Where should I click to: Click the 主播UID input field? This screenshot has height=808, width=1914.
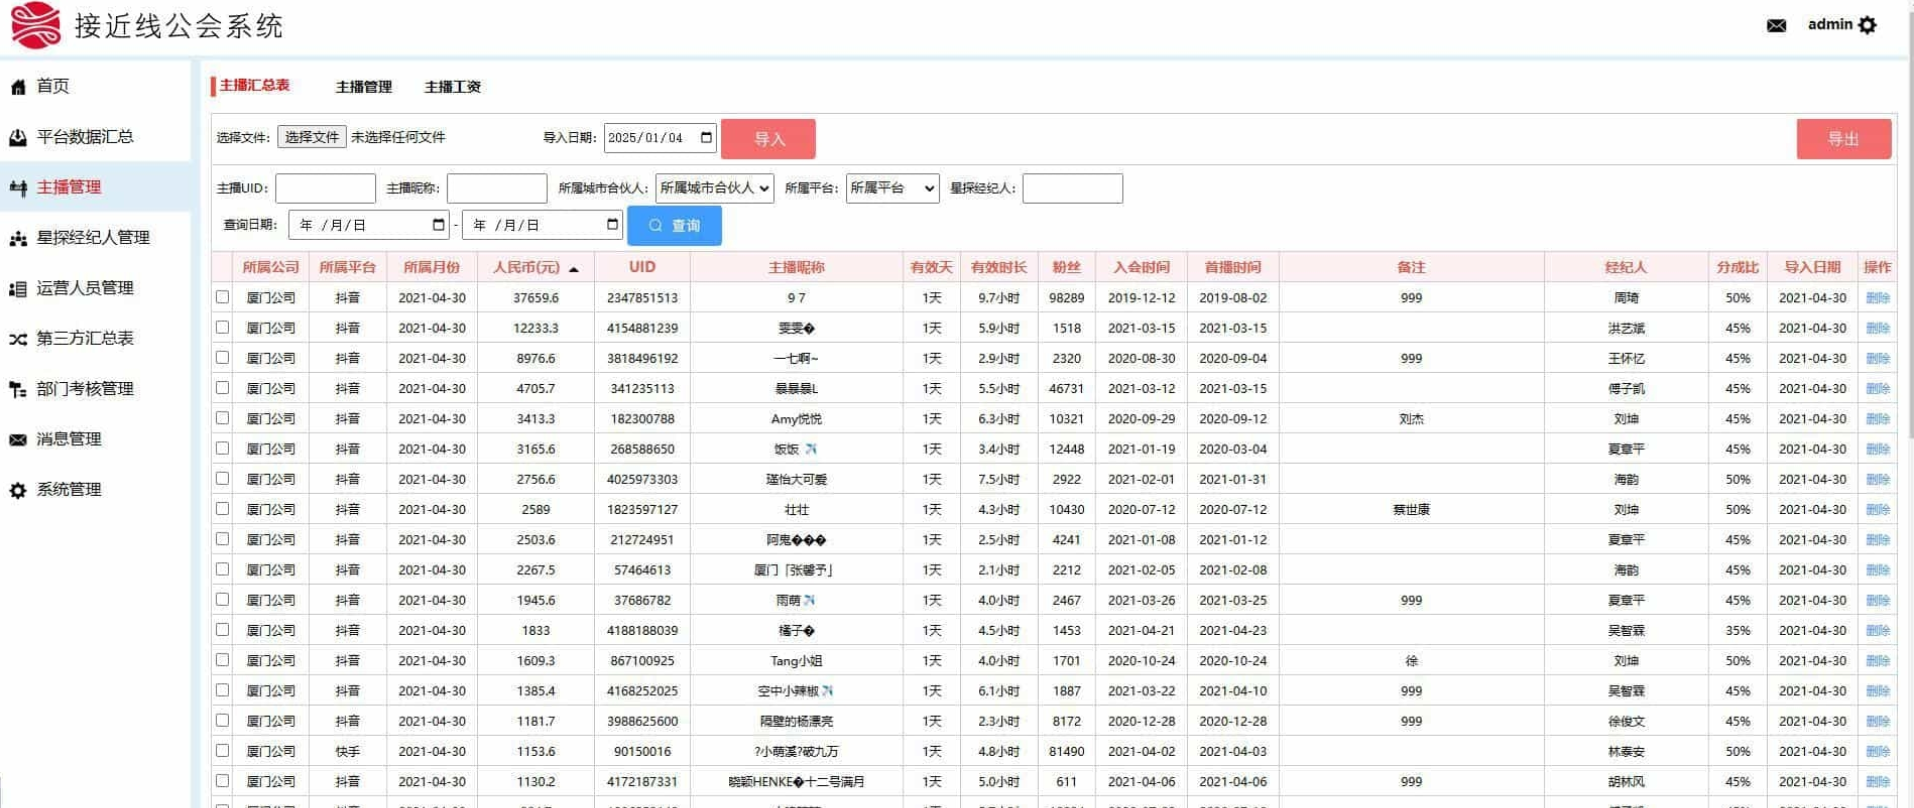pos(325,188)
